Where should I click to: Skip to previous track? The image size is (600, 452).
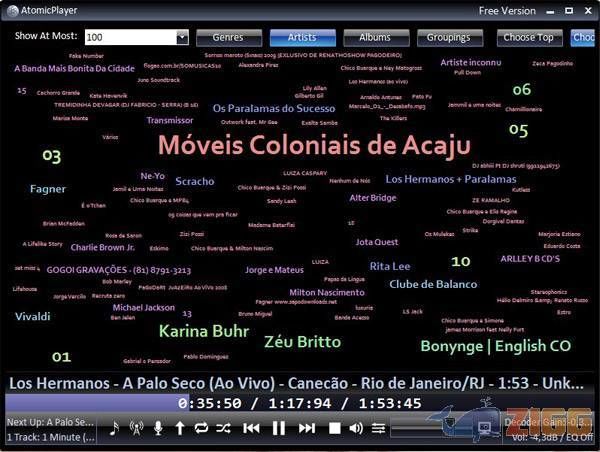tap(251, 428)
